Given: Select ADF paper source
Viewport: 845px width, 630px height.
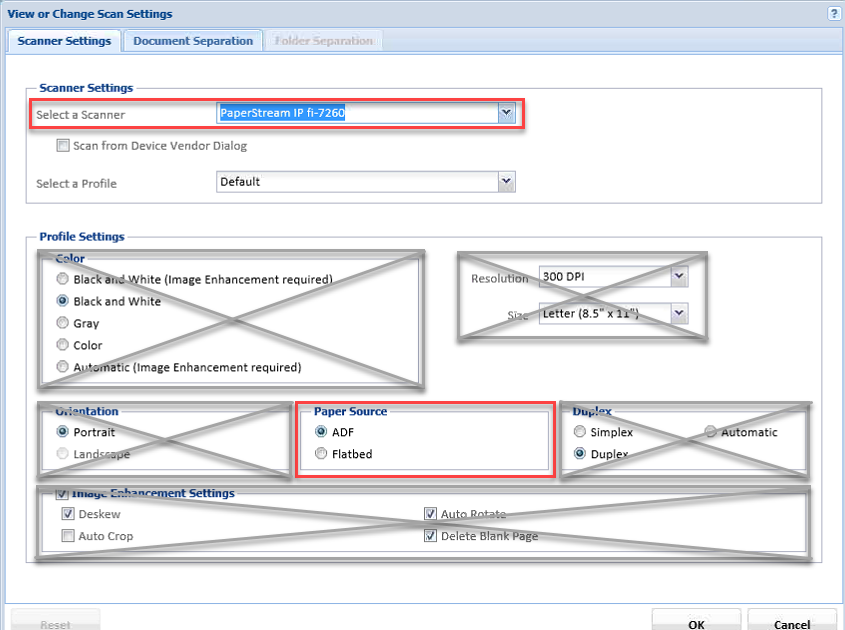Looking at the screenshot, I should tap(321, 432).
